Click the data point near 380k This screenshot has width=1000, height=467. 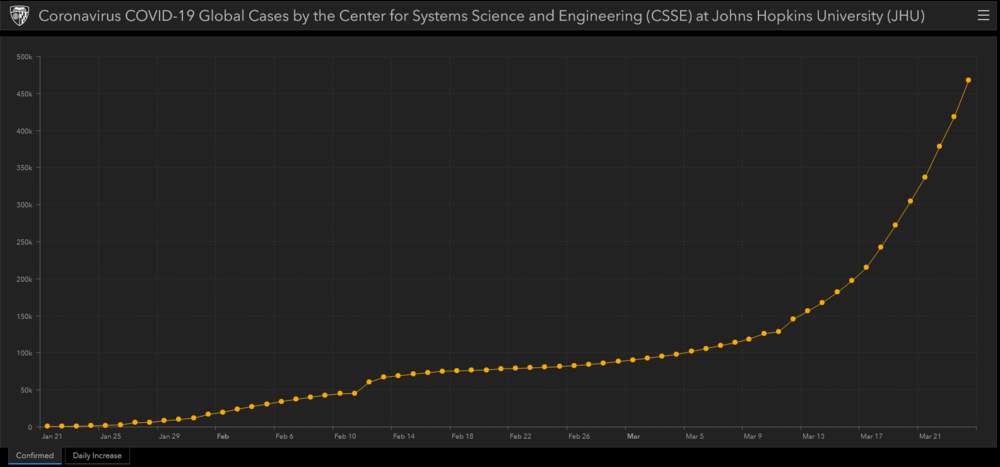coord(939,146)
